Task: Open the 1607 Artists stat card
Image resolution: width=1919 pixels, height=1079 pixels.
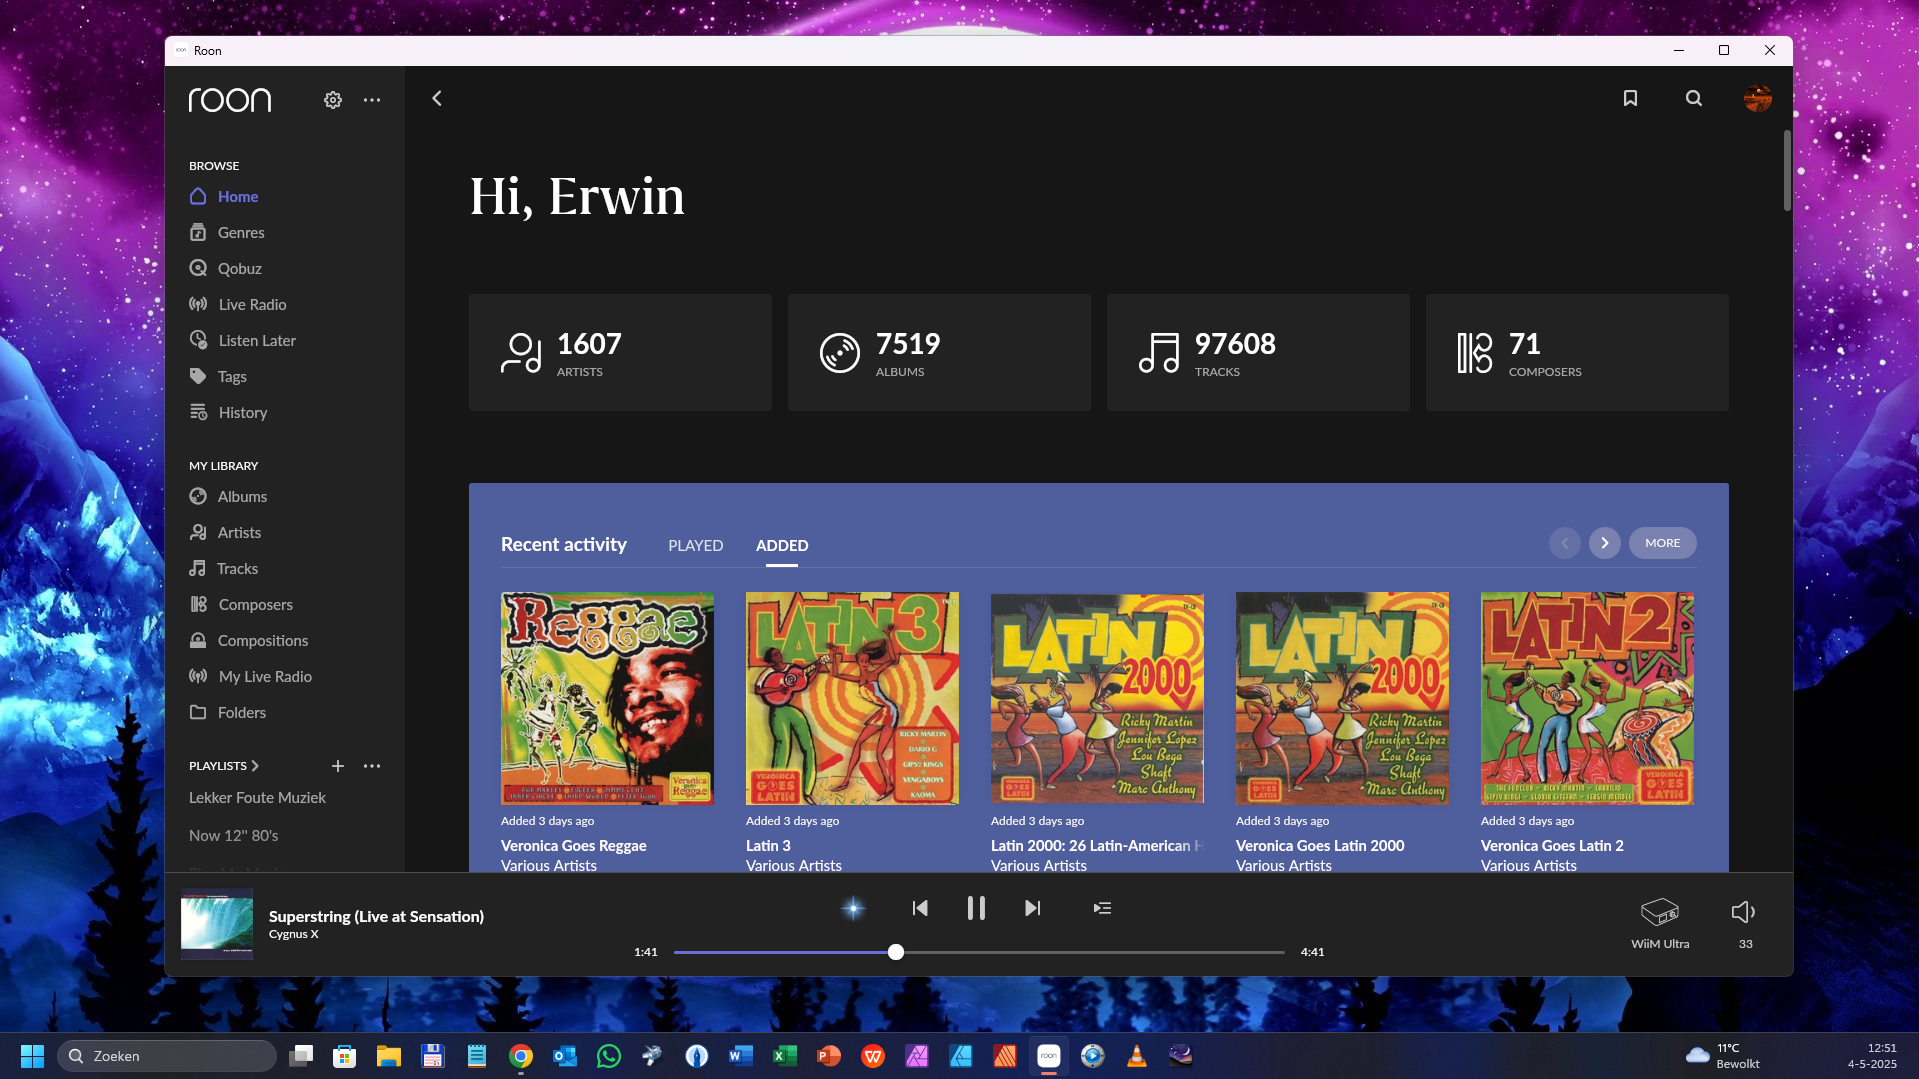Action: click(620, 352)
